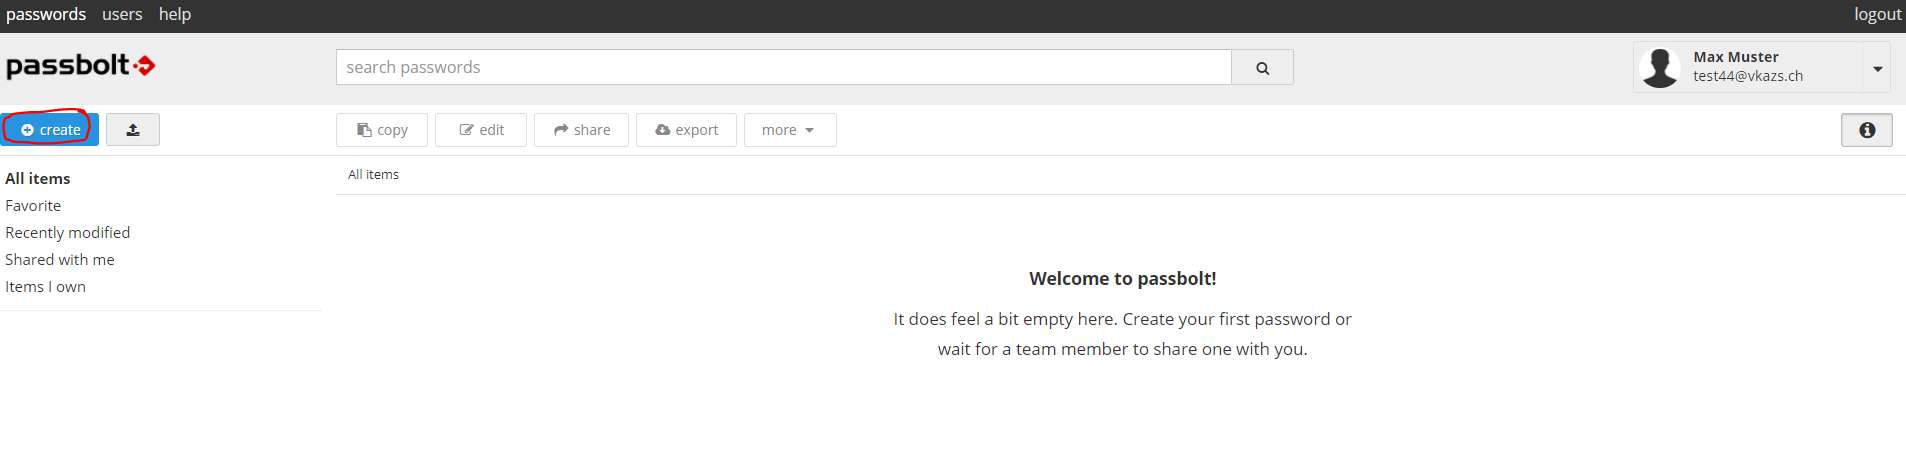Click the create password button
This screenshot has width=1906, height=474.
(x=50, y=130)
